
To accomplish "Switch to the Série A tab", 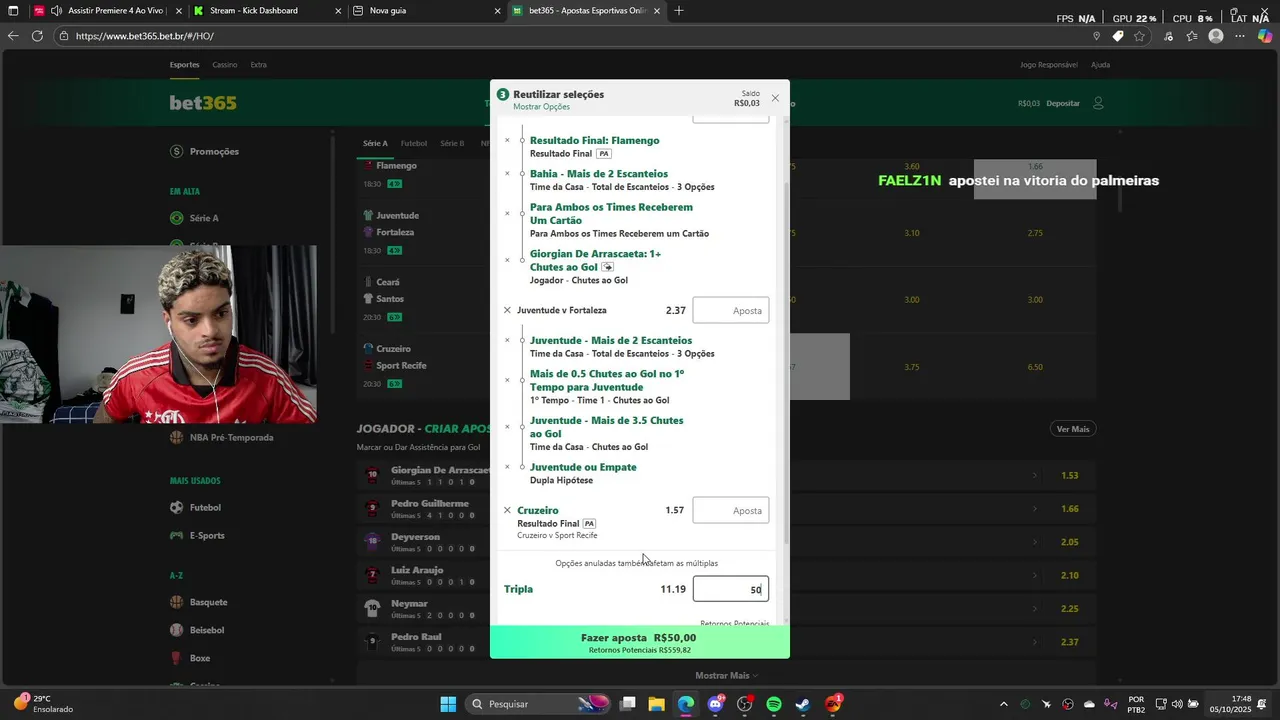I will pyautogui.click(x=375, y=143).
